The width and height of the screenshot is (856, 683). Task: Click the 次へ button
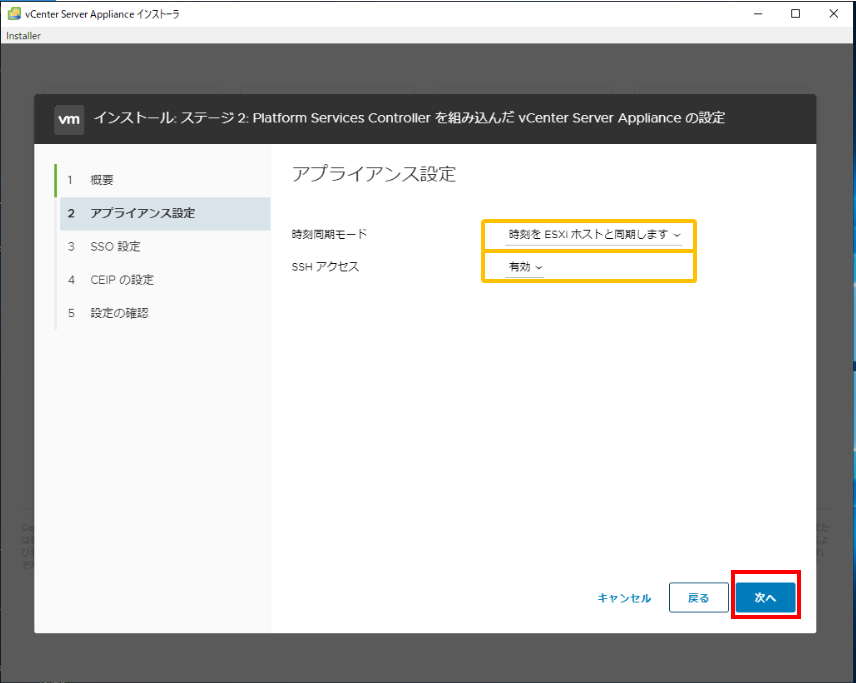coord(765,597)
